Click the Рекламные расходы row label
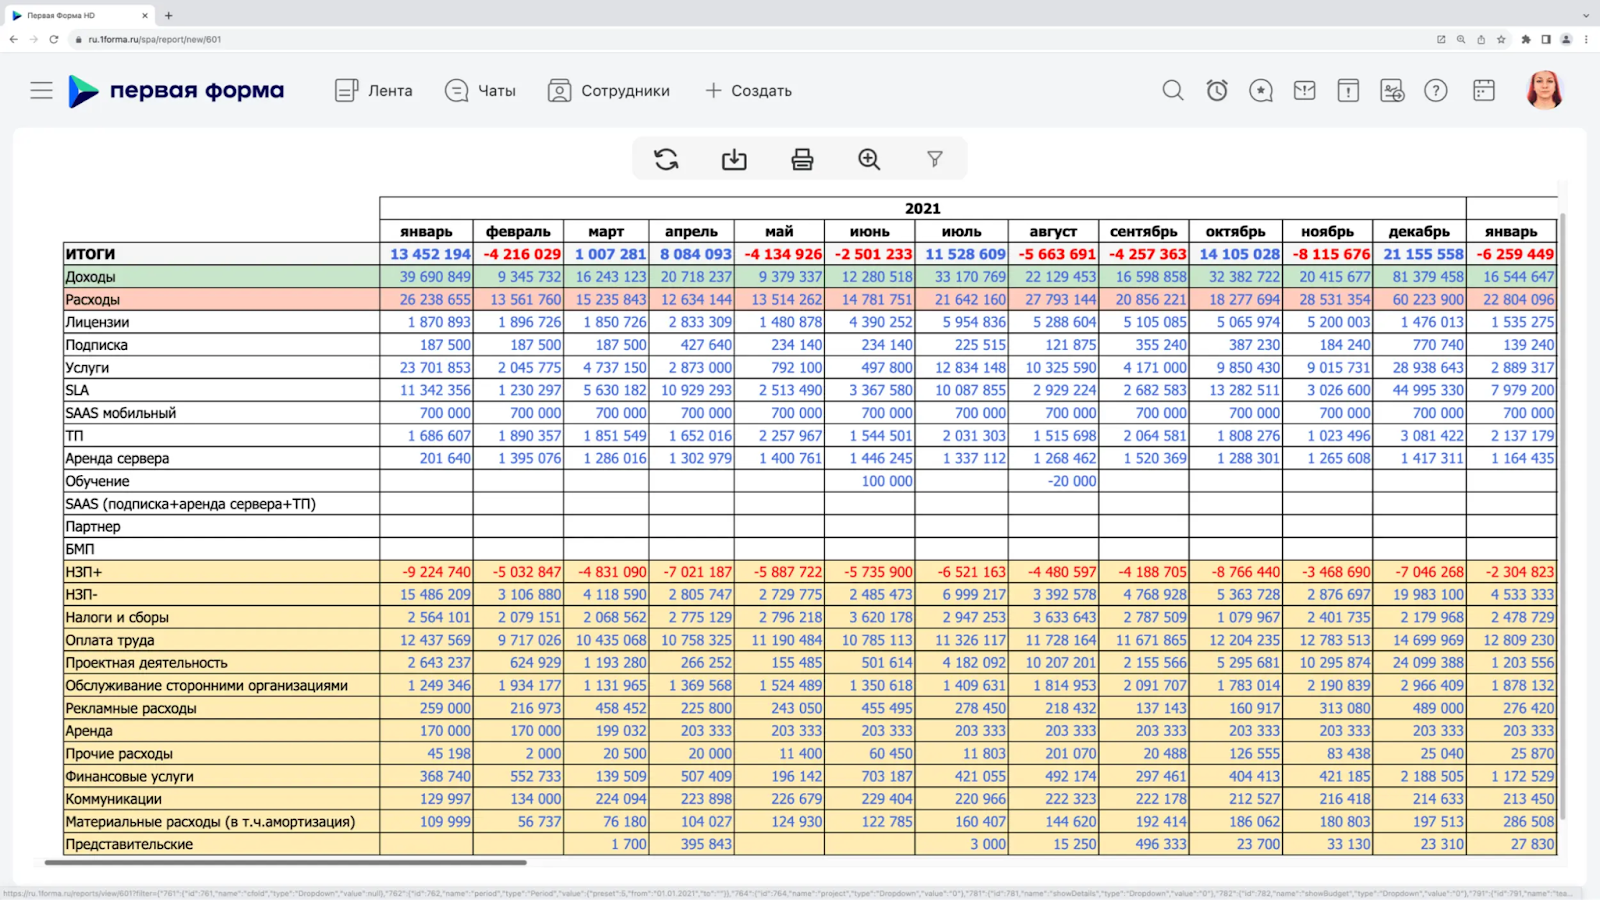This screenshot has height=900, width=1600. point(130,708)
